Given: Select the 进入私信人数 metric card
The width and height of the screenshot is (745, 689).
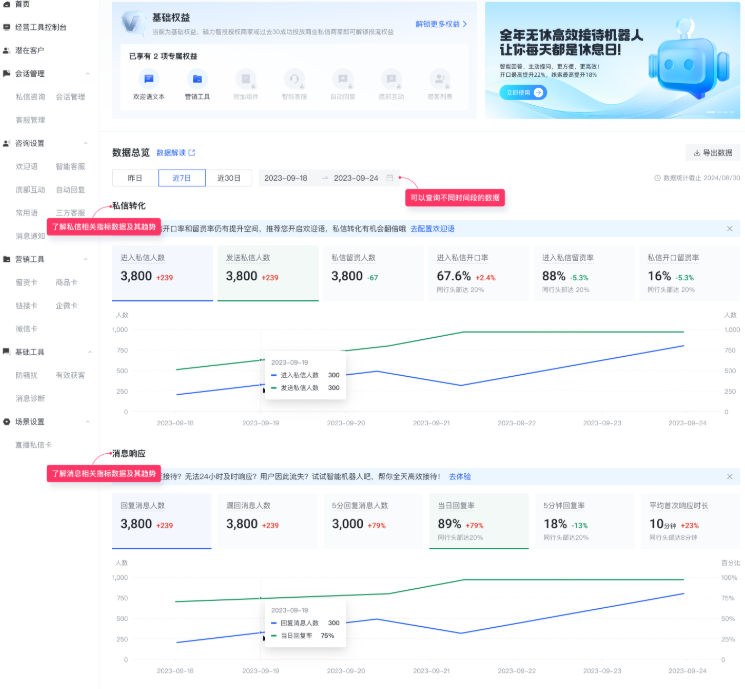Looking at the screenshot, I should click(x=162, y=273).
